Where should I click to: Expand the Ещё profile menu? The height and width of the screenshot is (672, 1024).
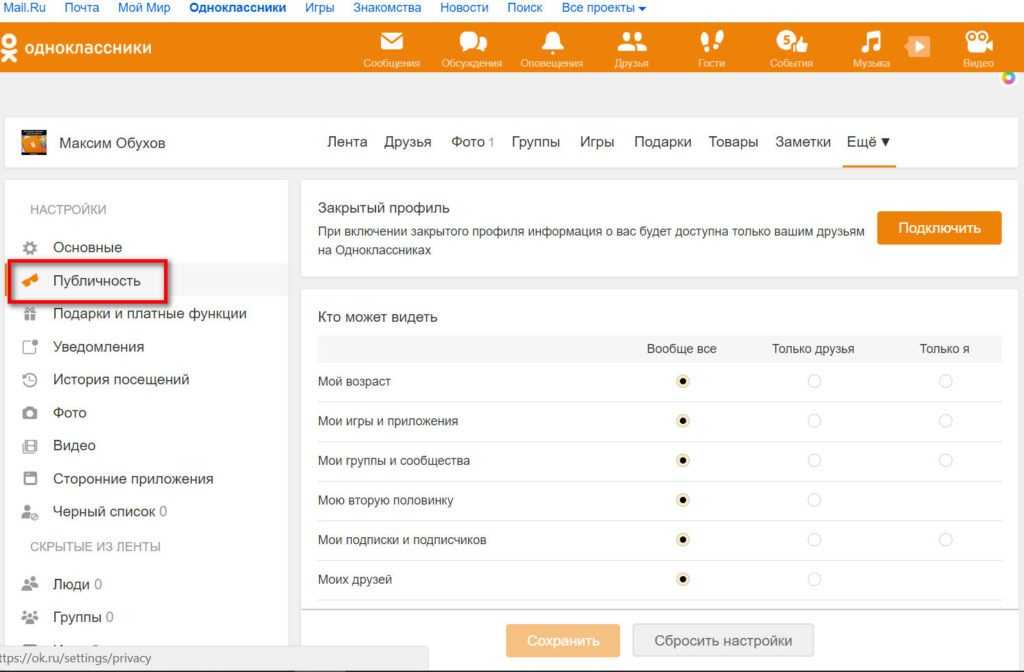(x=868, y=142)
